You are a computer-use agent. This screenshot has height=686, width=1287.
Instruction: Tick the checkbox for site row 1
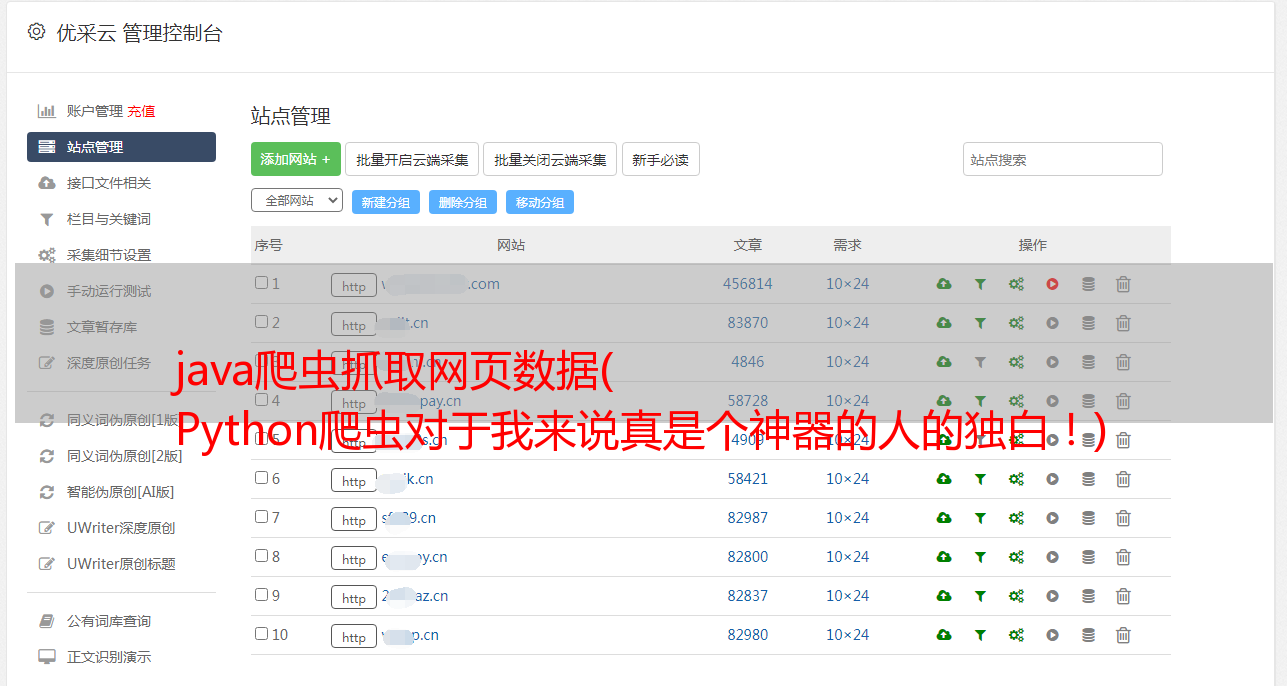pyautogui.click(x=261, y=283)
